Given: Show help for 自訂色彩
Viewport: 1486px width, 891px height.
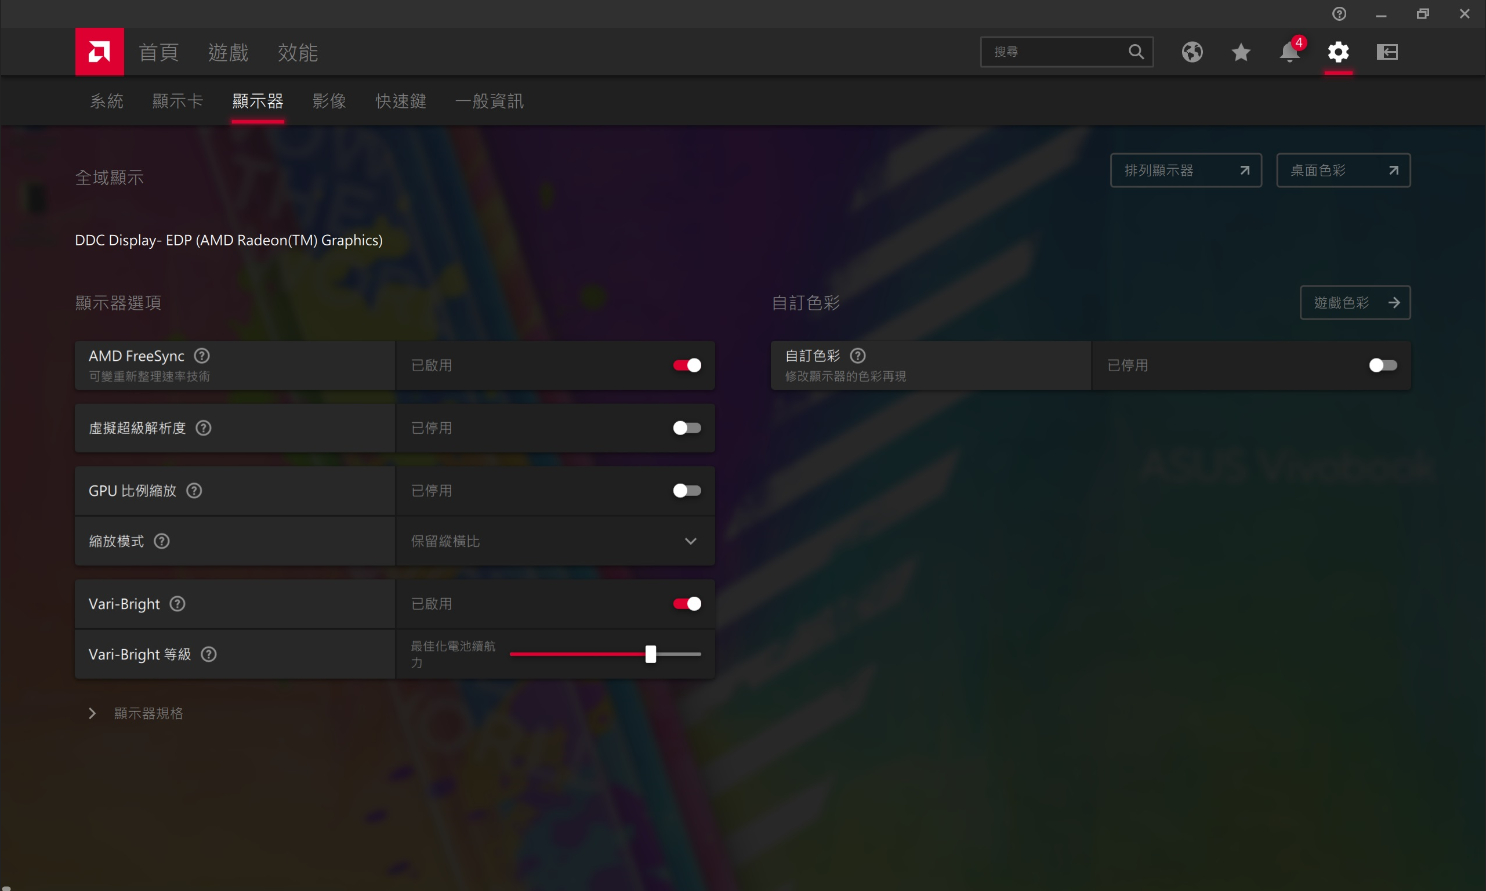Looking at the screenshot, I should tap(858, 356).
